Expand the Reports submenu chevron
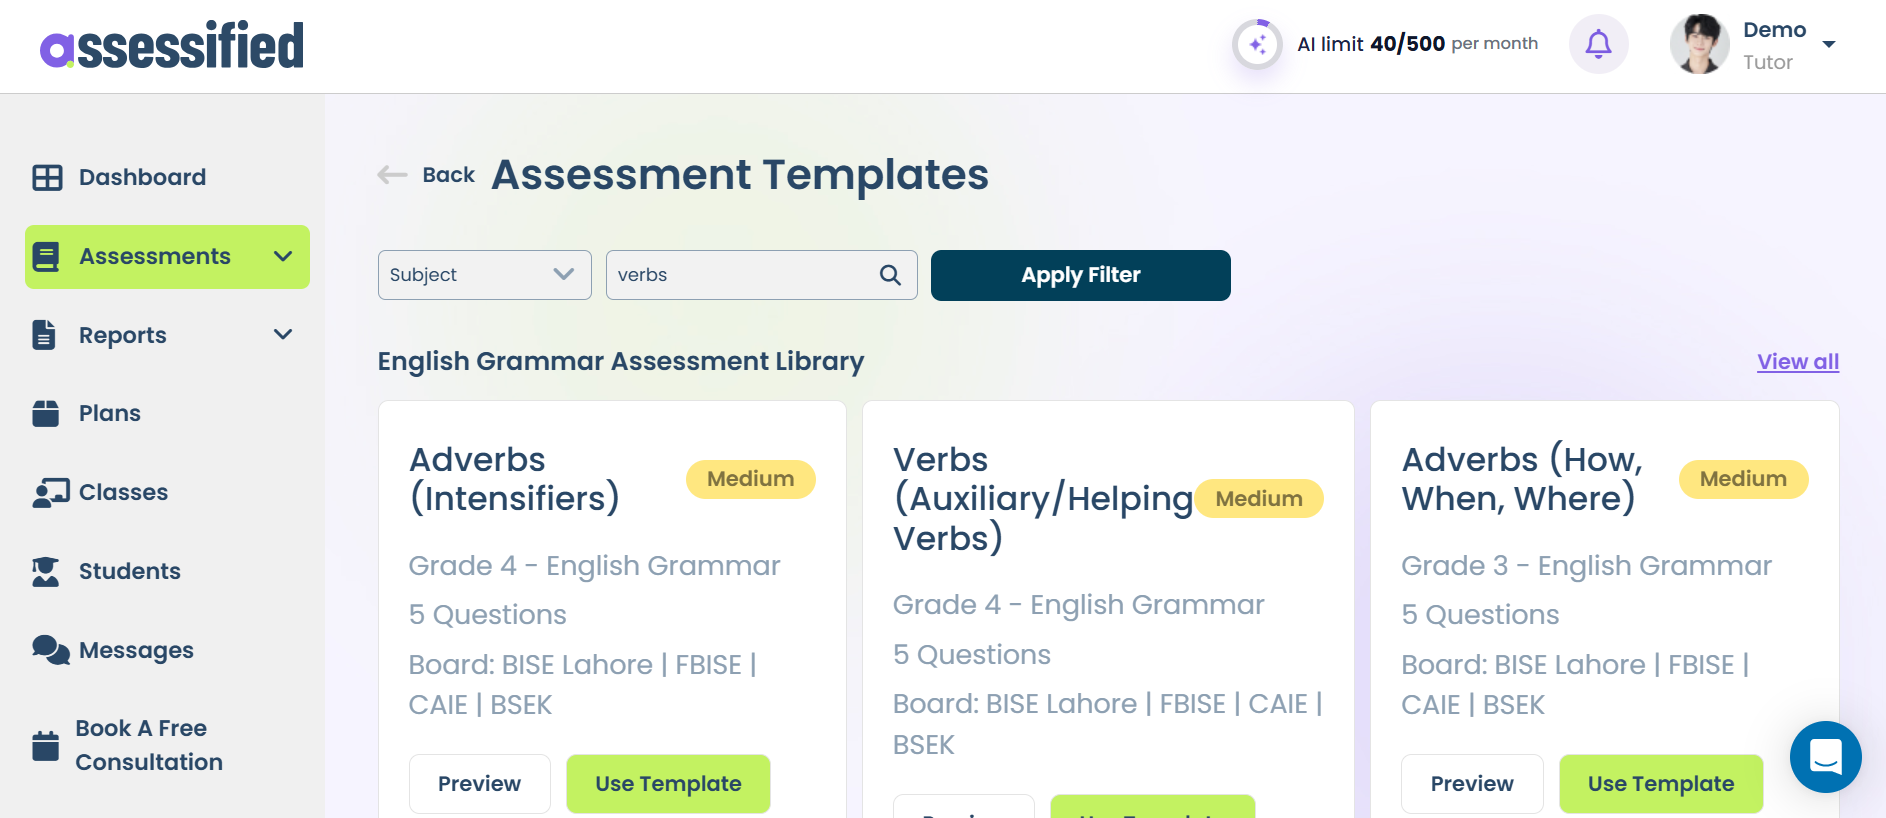This screenshot has width=1886, height=818. pyautogui.click(x=283, y=335)
